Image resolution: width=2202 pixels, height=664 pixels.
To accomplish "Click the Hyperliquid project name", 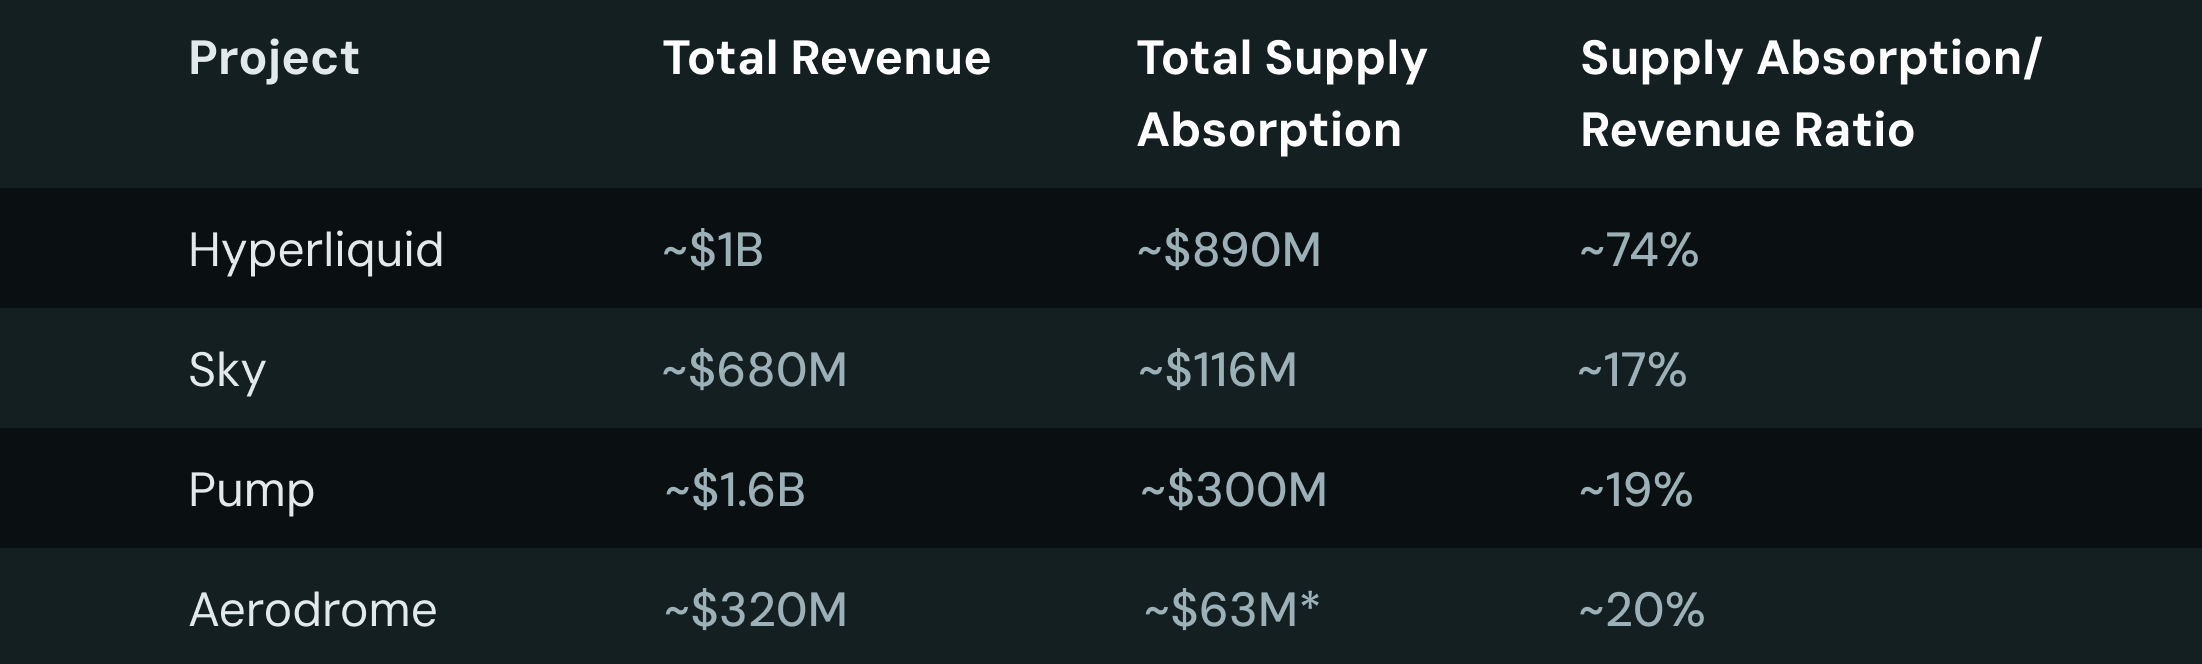I will click(x=315, y=250).
